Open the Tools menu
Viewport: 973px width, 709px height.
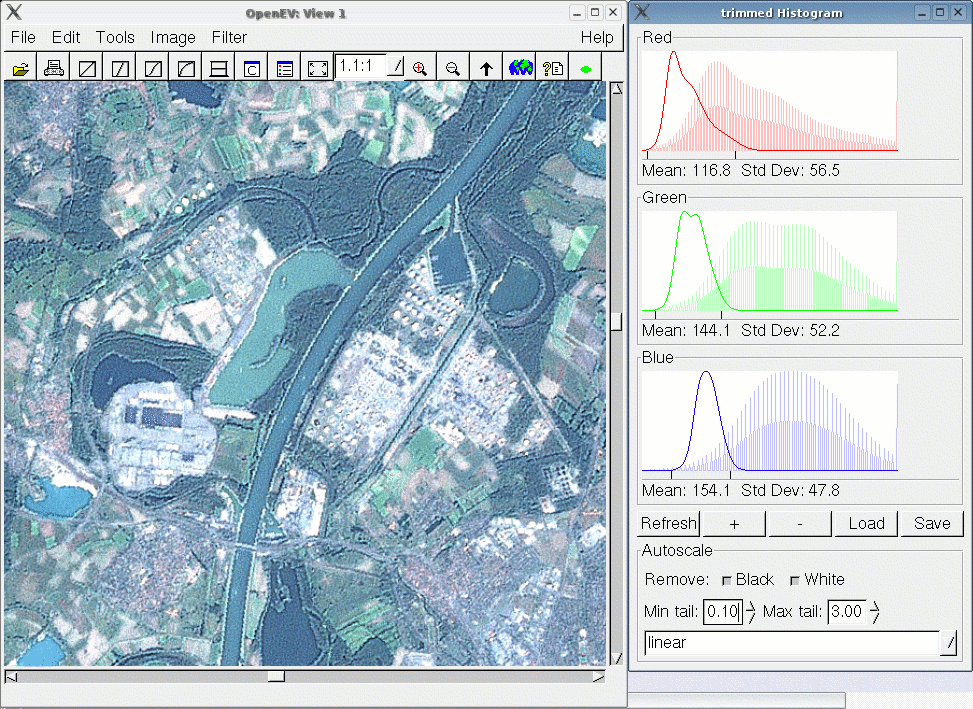point(115,37)
